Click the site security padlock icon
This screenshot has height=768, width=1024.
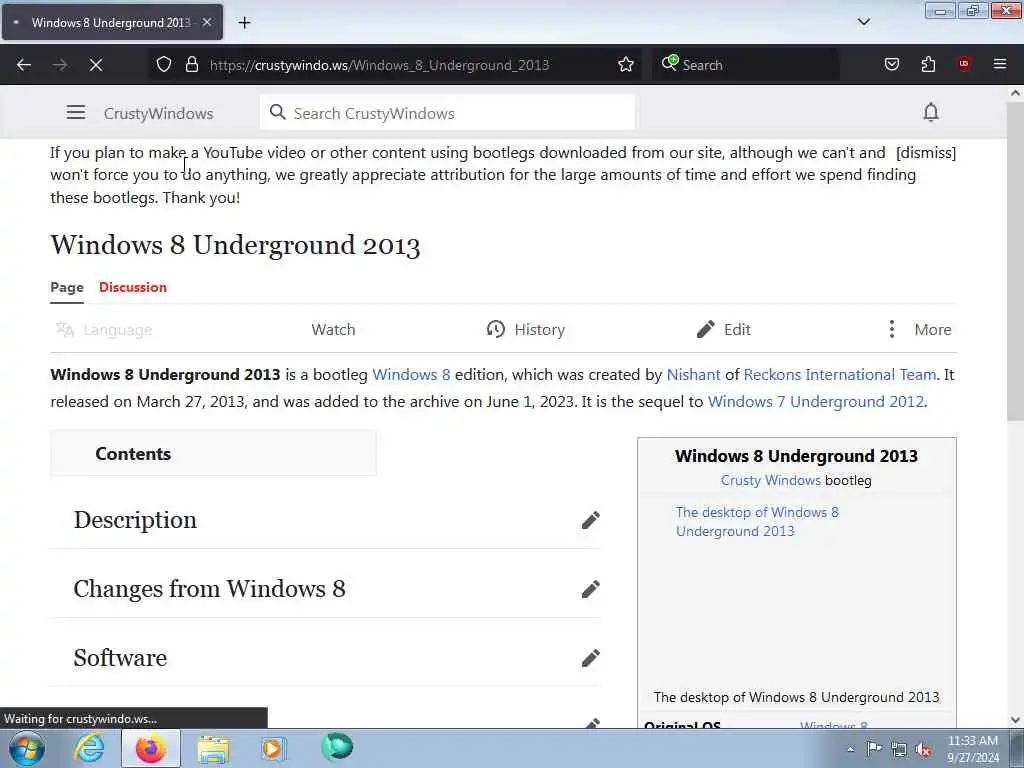(x=191, y=65)
